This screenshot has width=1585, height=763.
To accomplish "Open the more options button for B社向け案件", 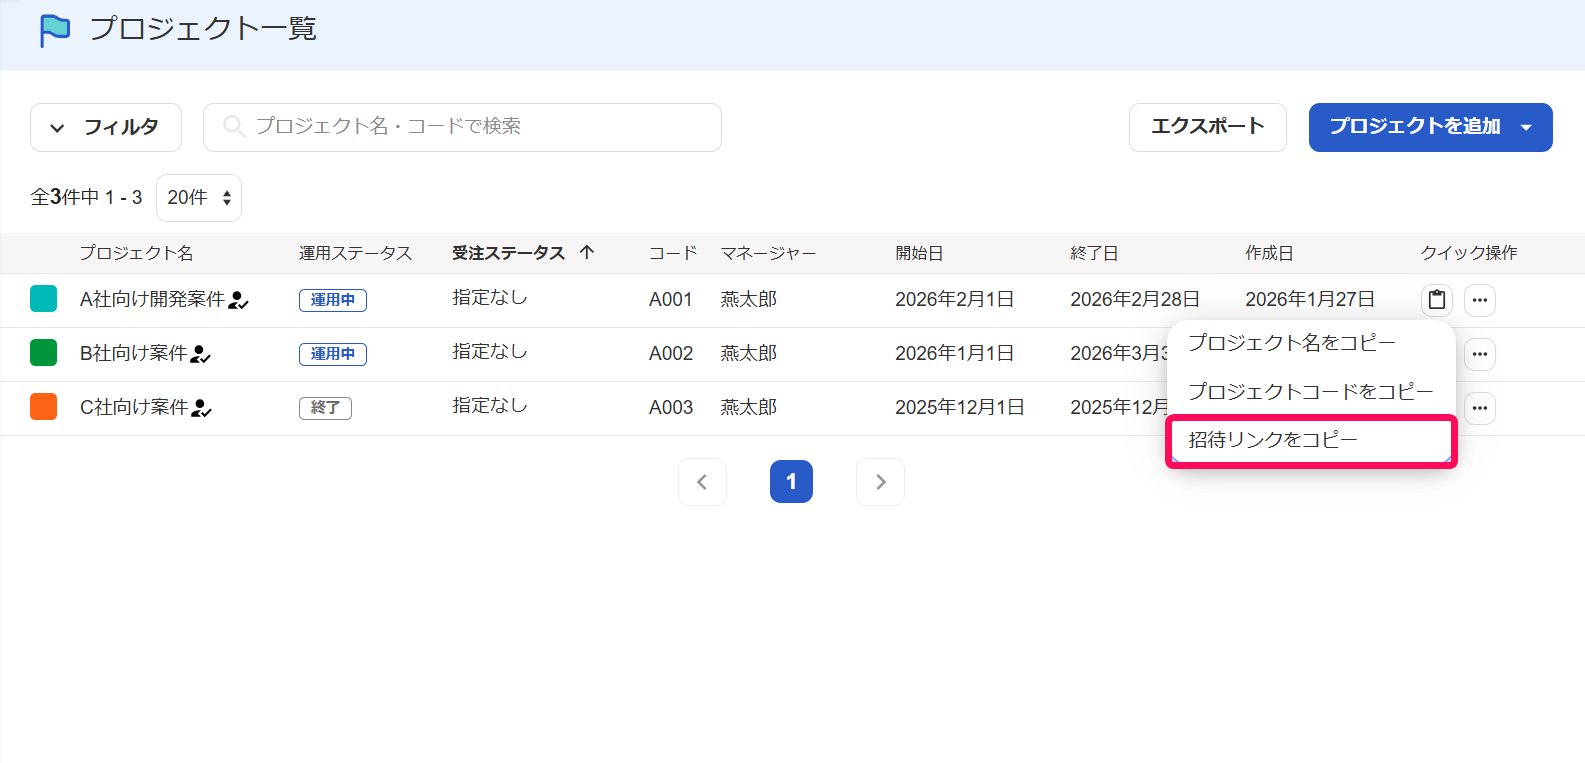I will pos(1480,354).
